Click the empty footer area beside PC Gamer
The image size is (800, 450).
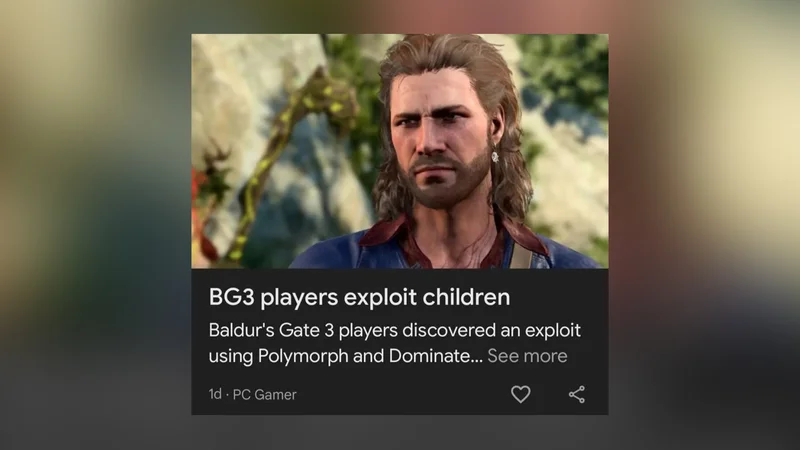[x=403, y=394]
